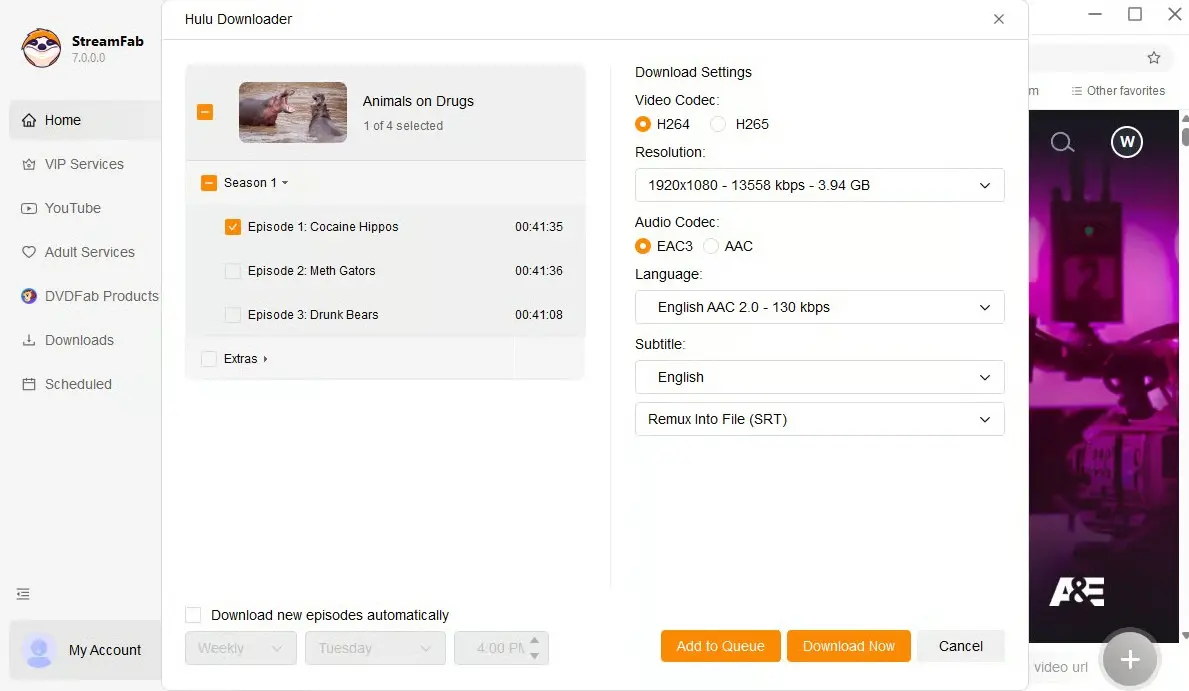Click Episode 2 duration 00:41:36
This screenshot has height=691, width=1189.
click(x=538, y=271)
